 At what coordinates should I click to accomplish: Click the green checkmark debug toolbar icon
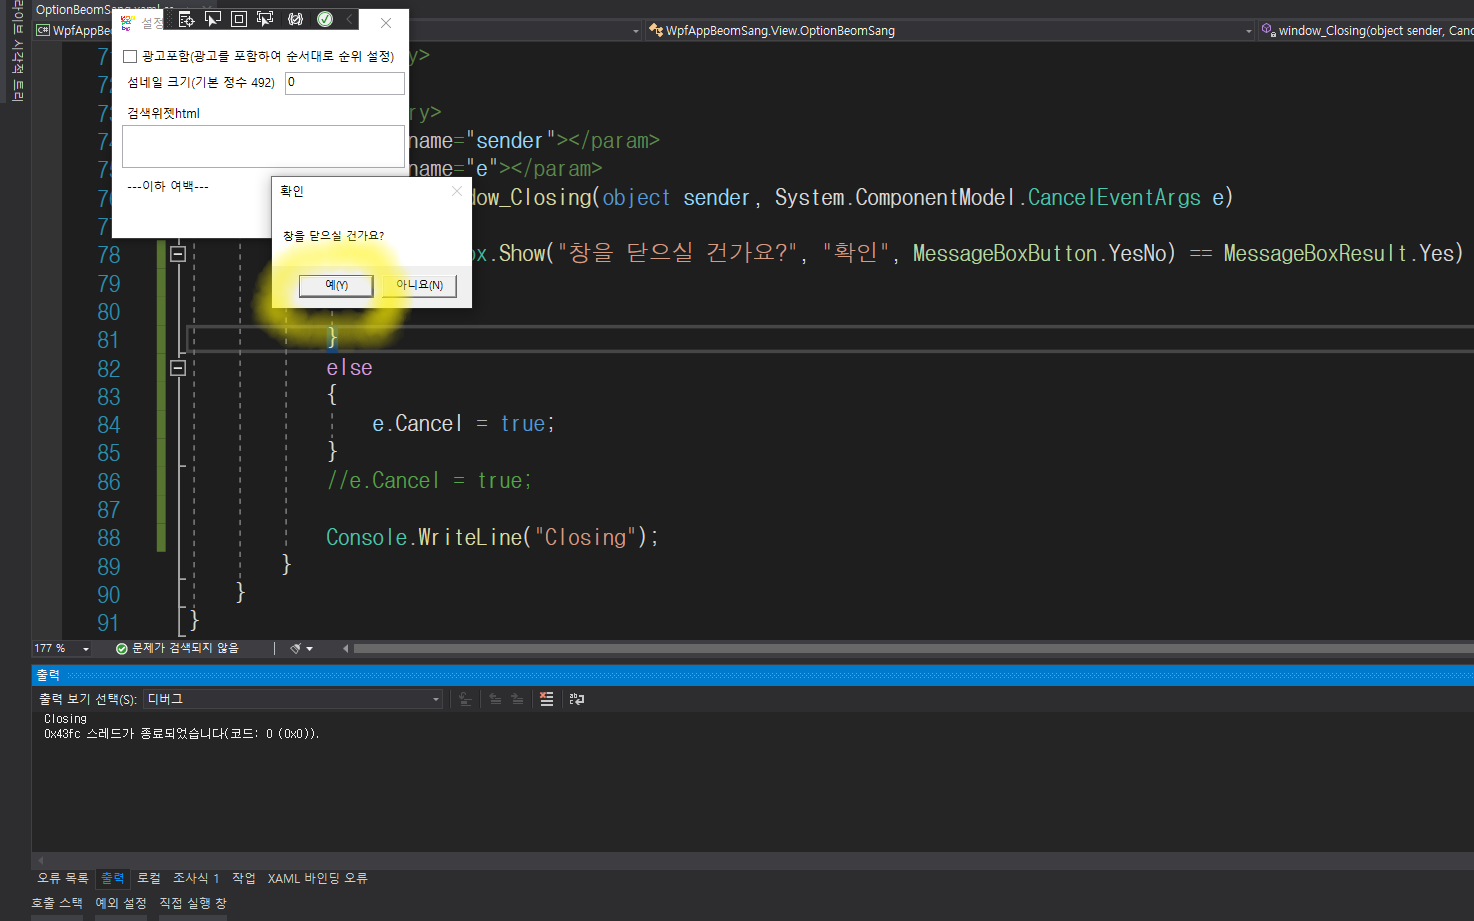(x=325, y=19)
